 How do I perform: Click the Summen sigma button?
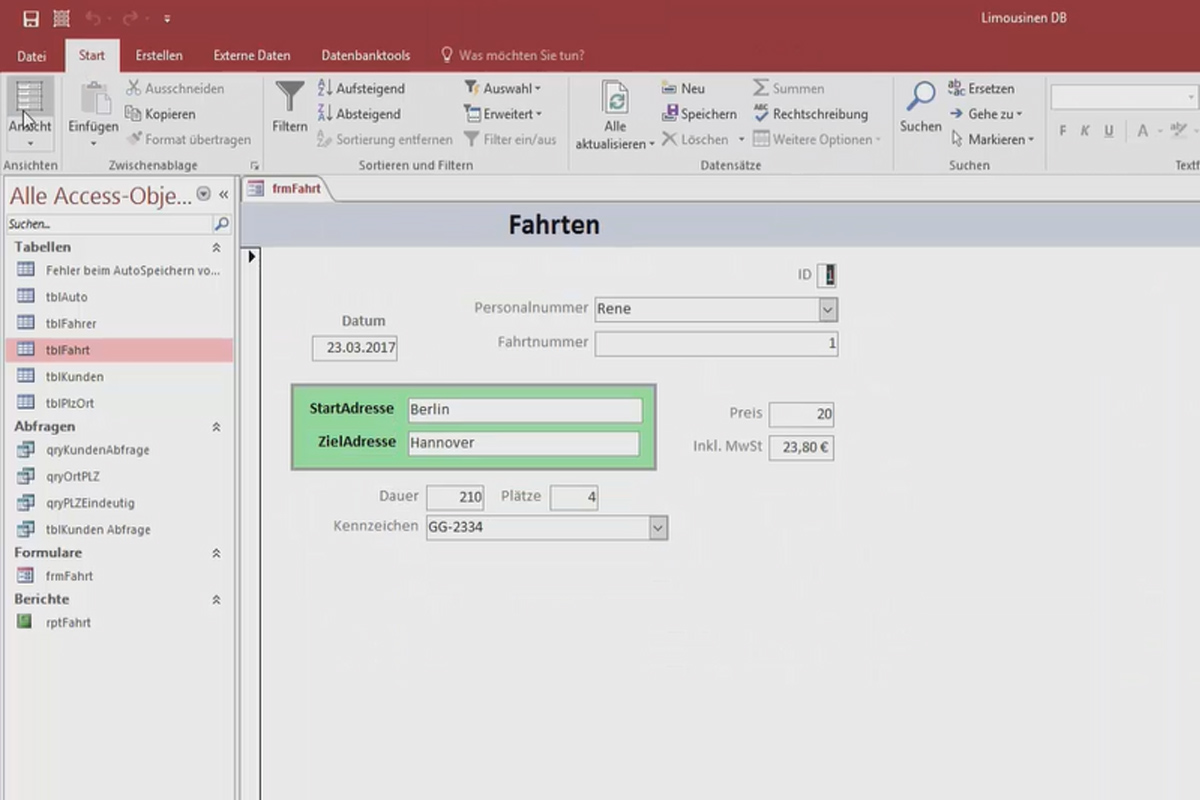tap(789, 88)
